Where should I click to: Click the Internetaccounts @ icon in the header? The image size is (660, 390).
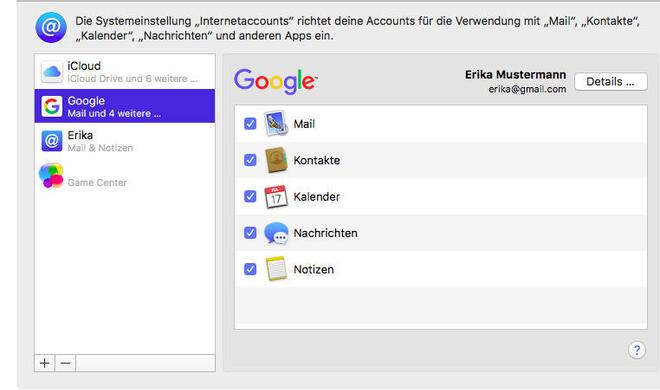(x=51, y=27)
